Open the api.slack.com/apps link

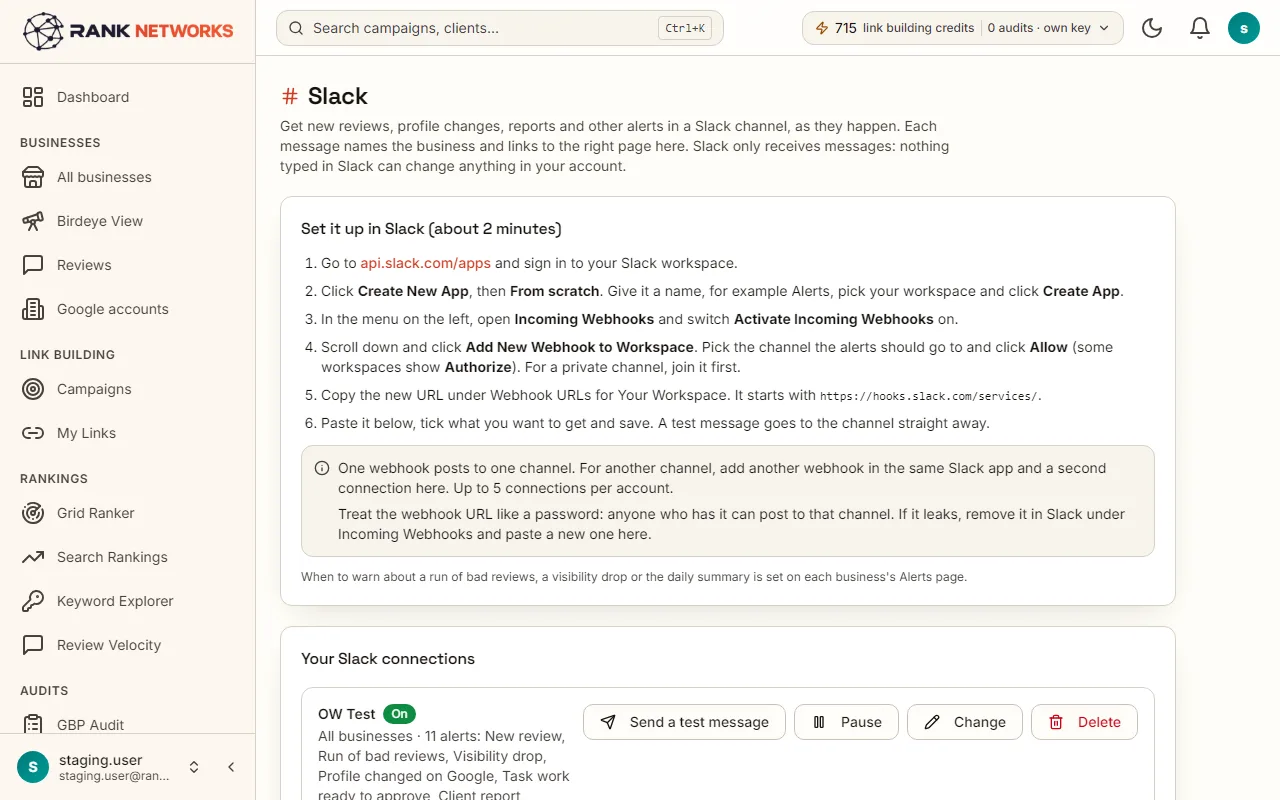pyautogui.click(x=425, y=263)
